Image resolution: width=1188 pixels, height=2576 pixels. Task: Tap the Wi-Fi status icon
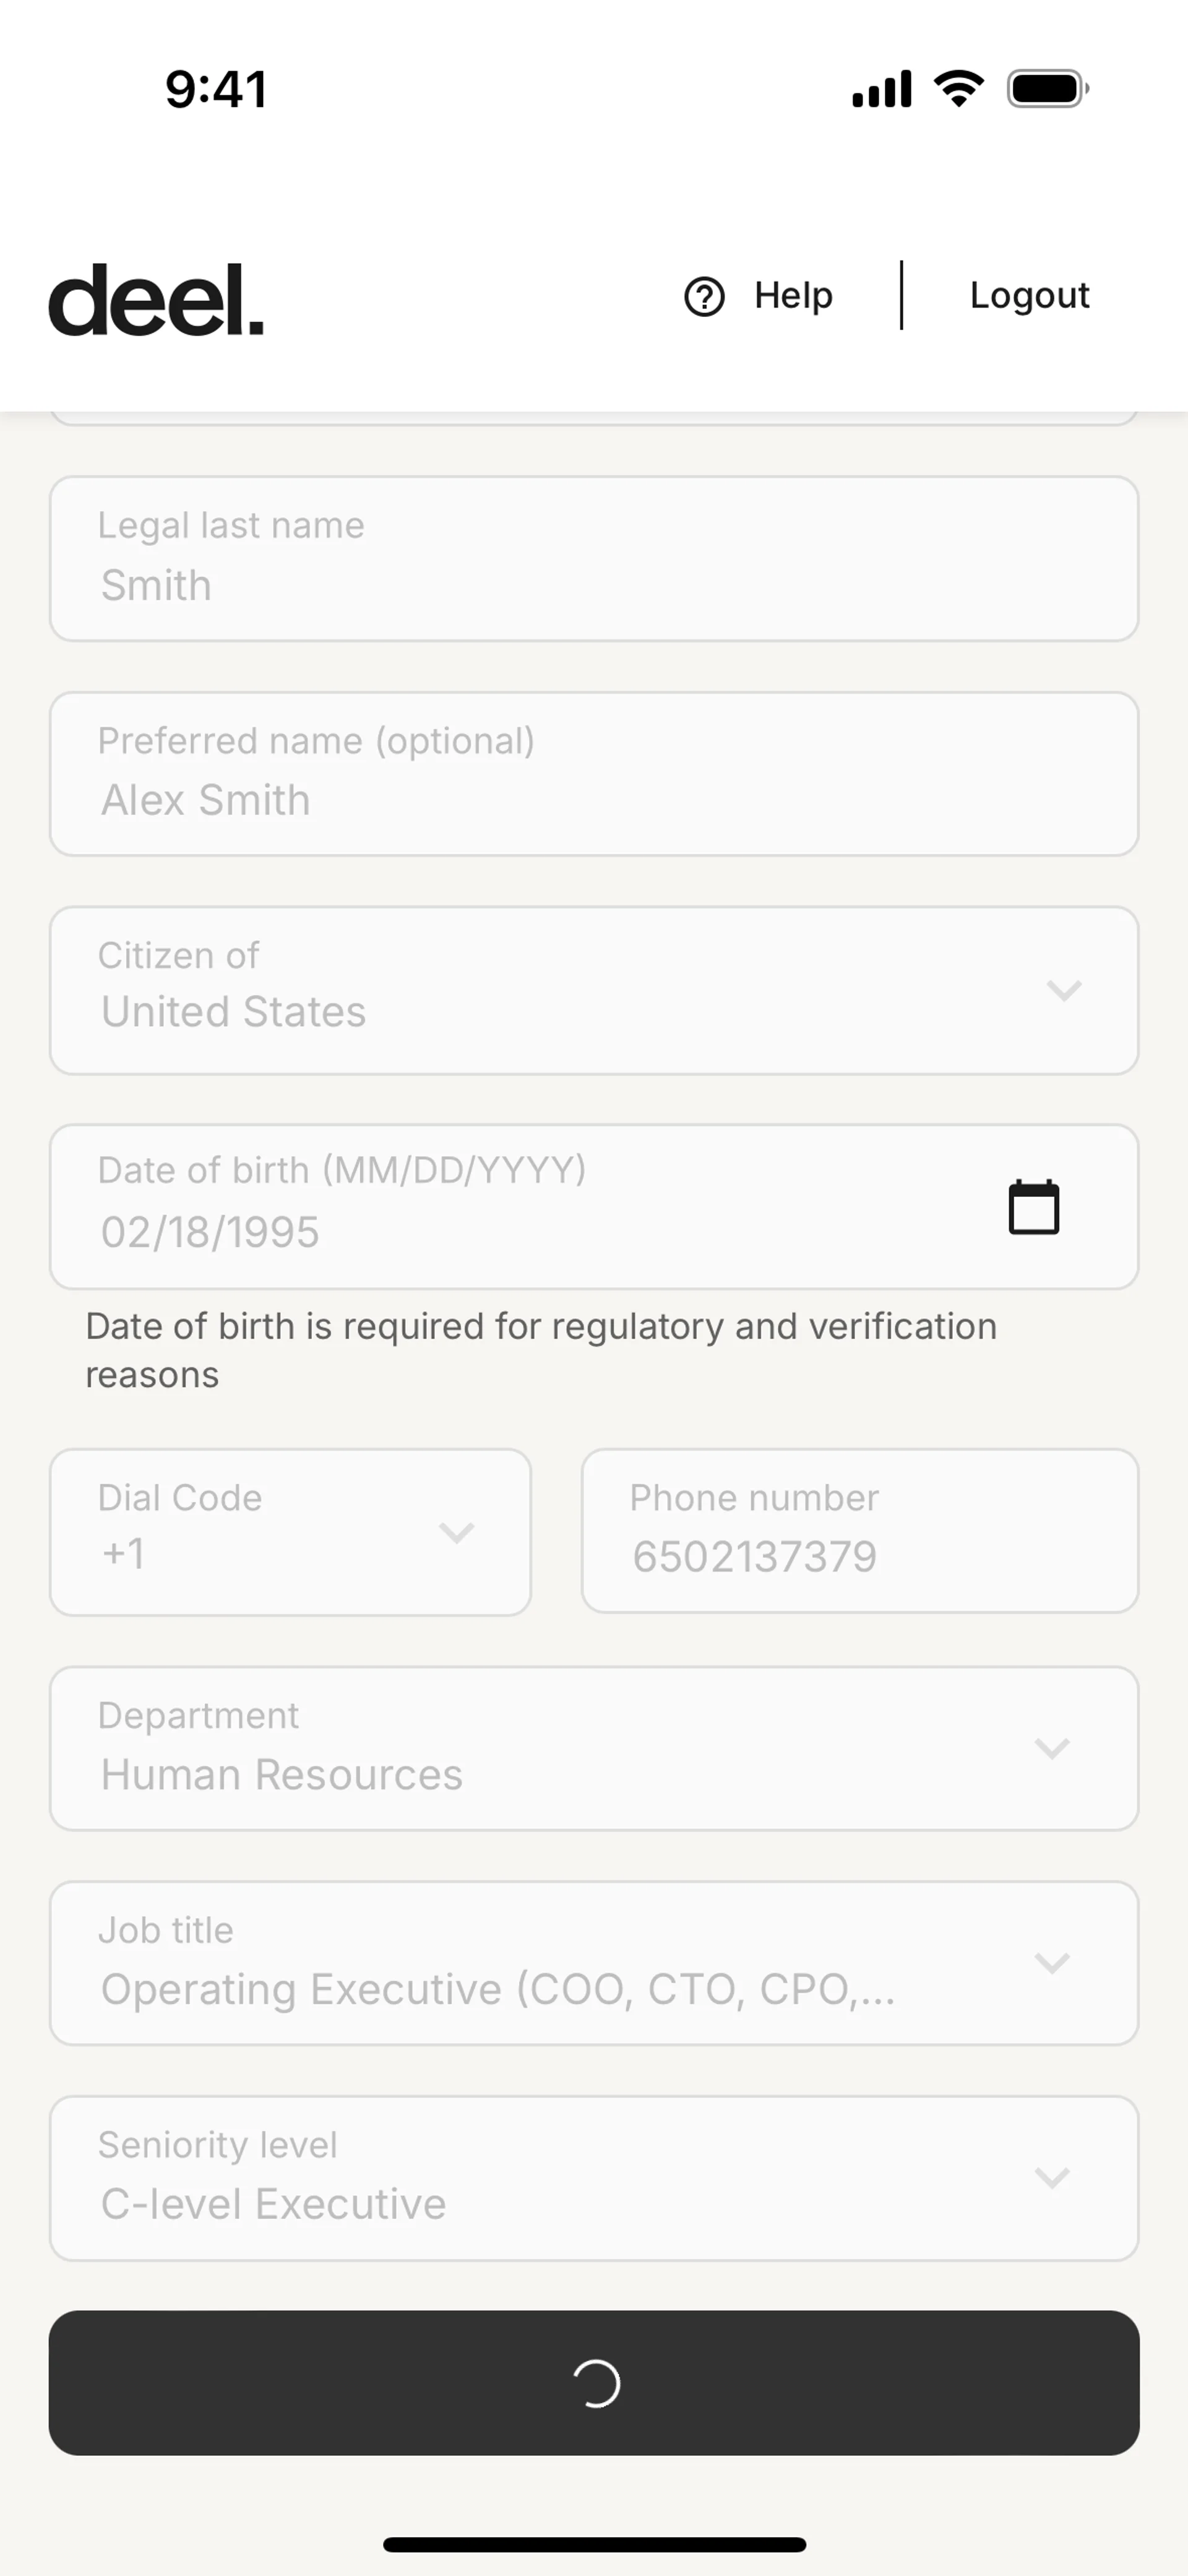(x=958, y=89)
